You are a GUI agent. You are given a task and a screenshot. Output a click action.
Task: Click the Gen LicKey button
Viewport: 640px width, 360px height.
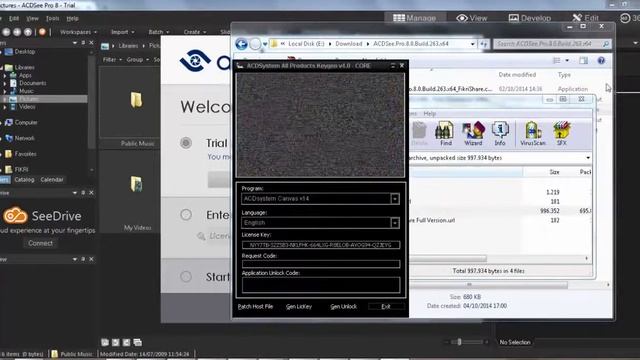pos(299,307)
